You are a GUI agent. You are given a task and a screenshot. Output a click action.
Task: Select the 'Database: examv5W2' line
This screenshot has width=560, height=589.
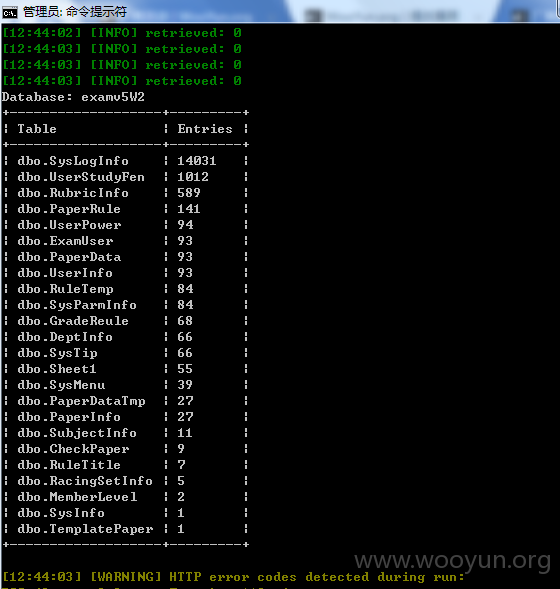(73, 97)
